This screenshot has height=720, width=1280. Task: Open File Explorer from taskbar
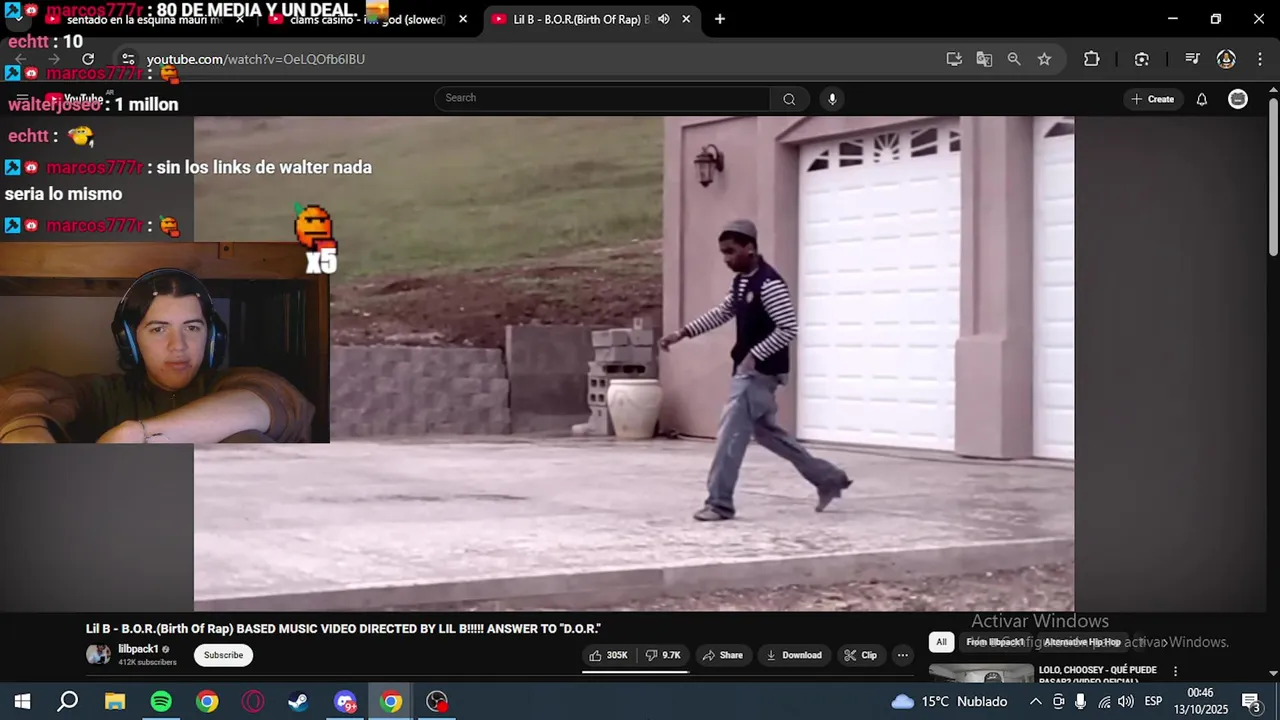point(115,701)
